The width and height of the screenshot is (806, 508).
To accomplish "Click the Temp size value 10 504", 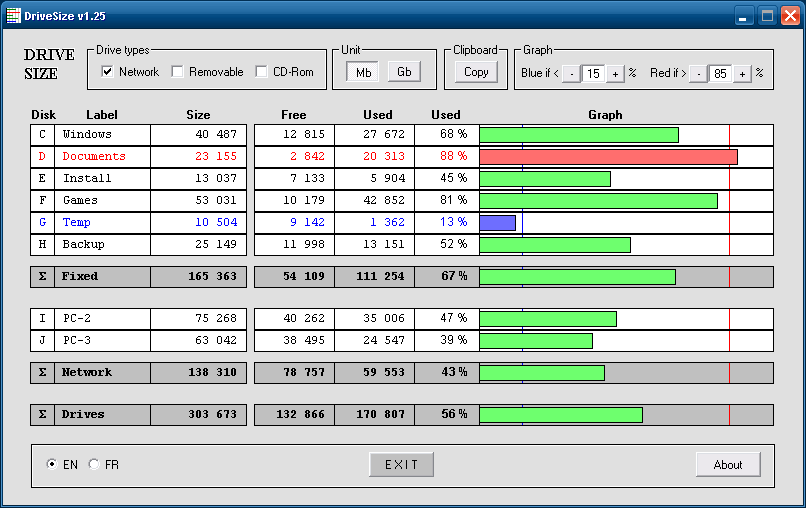I will (x=216, y=222).
